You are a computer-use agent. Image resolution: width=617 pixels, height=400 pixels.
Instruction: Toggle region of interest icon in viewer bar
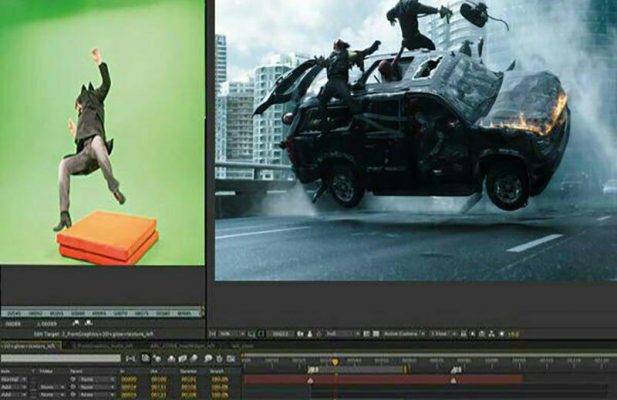pyautogui.click(x=366, y=334)
